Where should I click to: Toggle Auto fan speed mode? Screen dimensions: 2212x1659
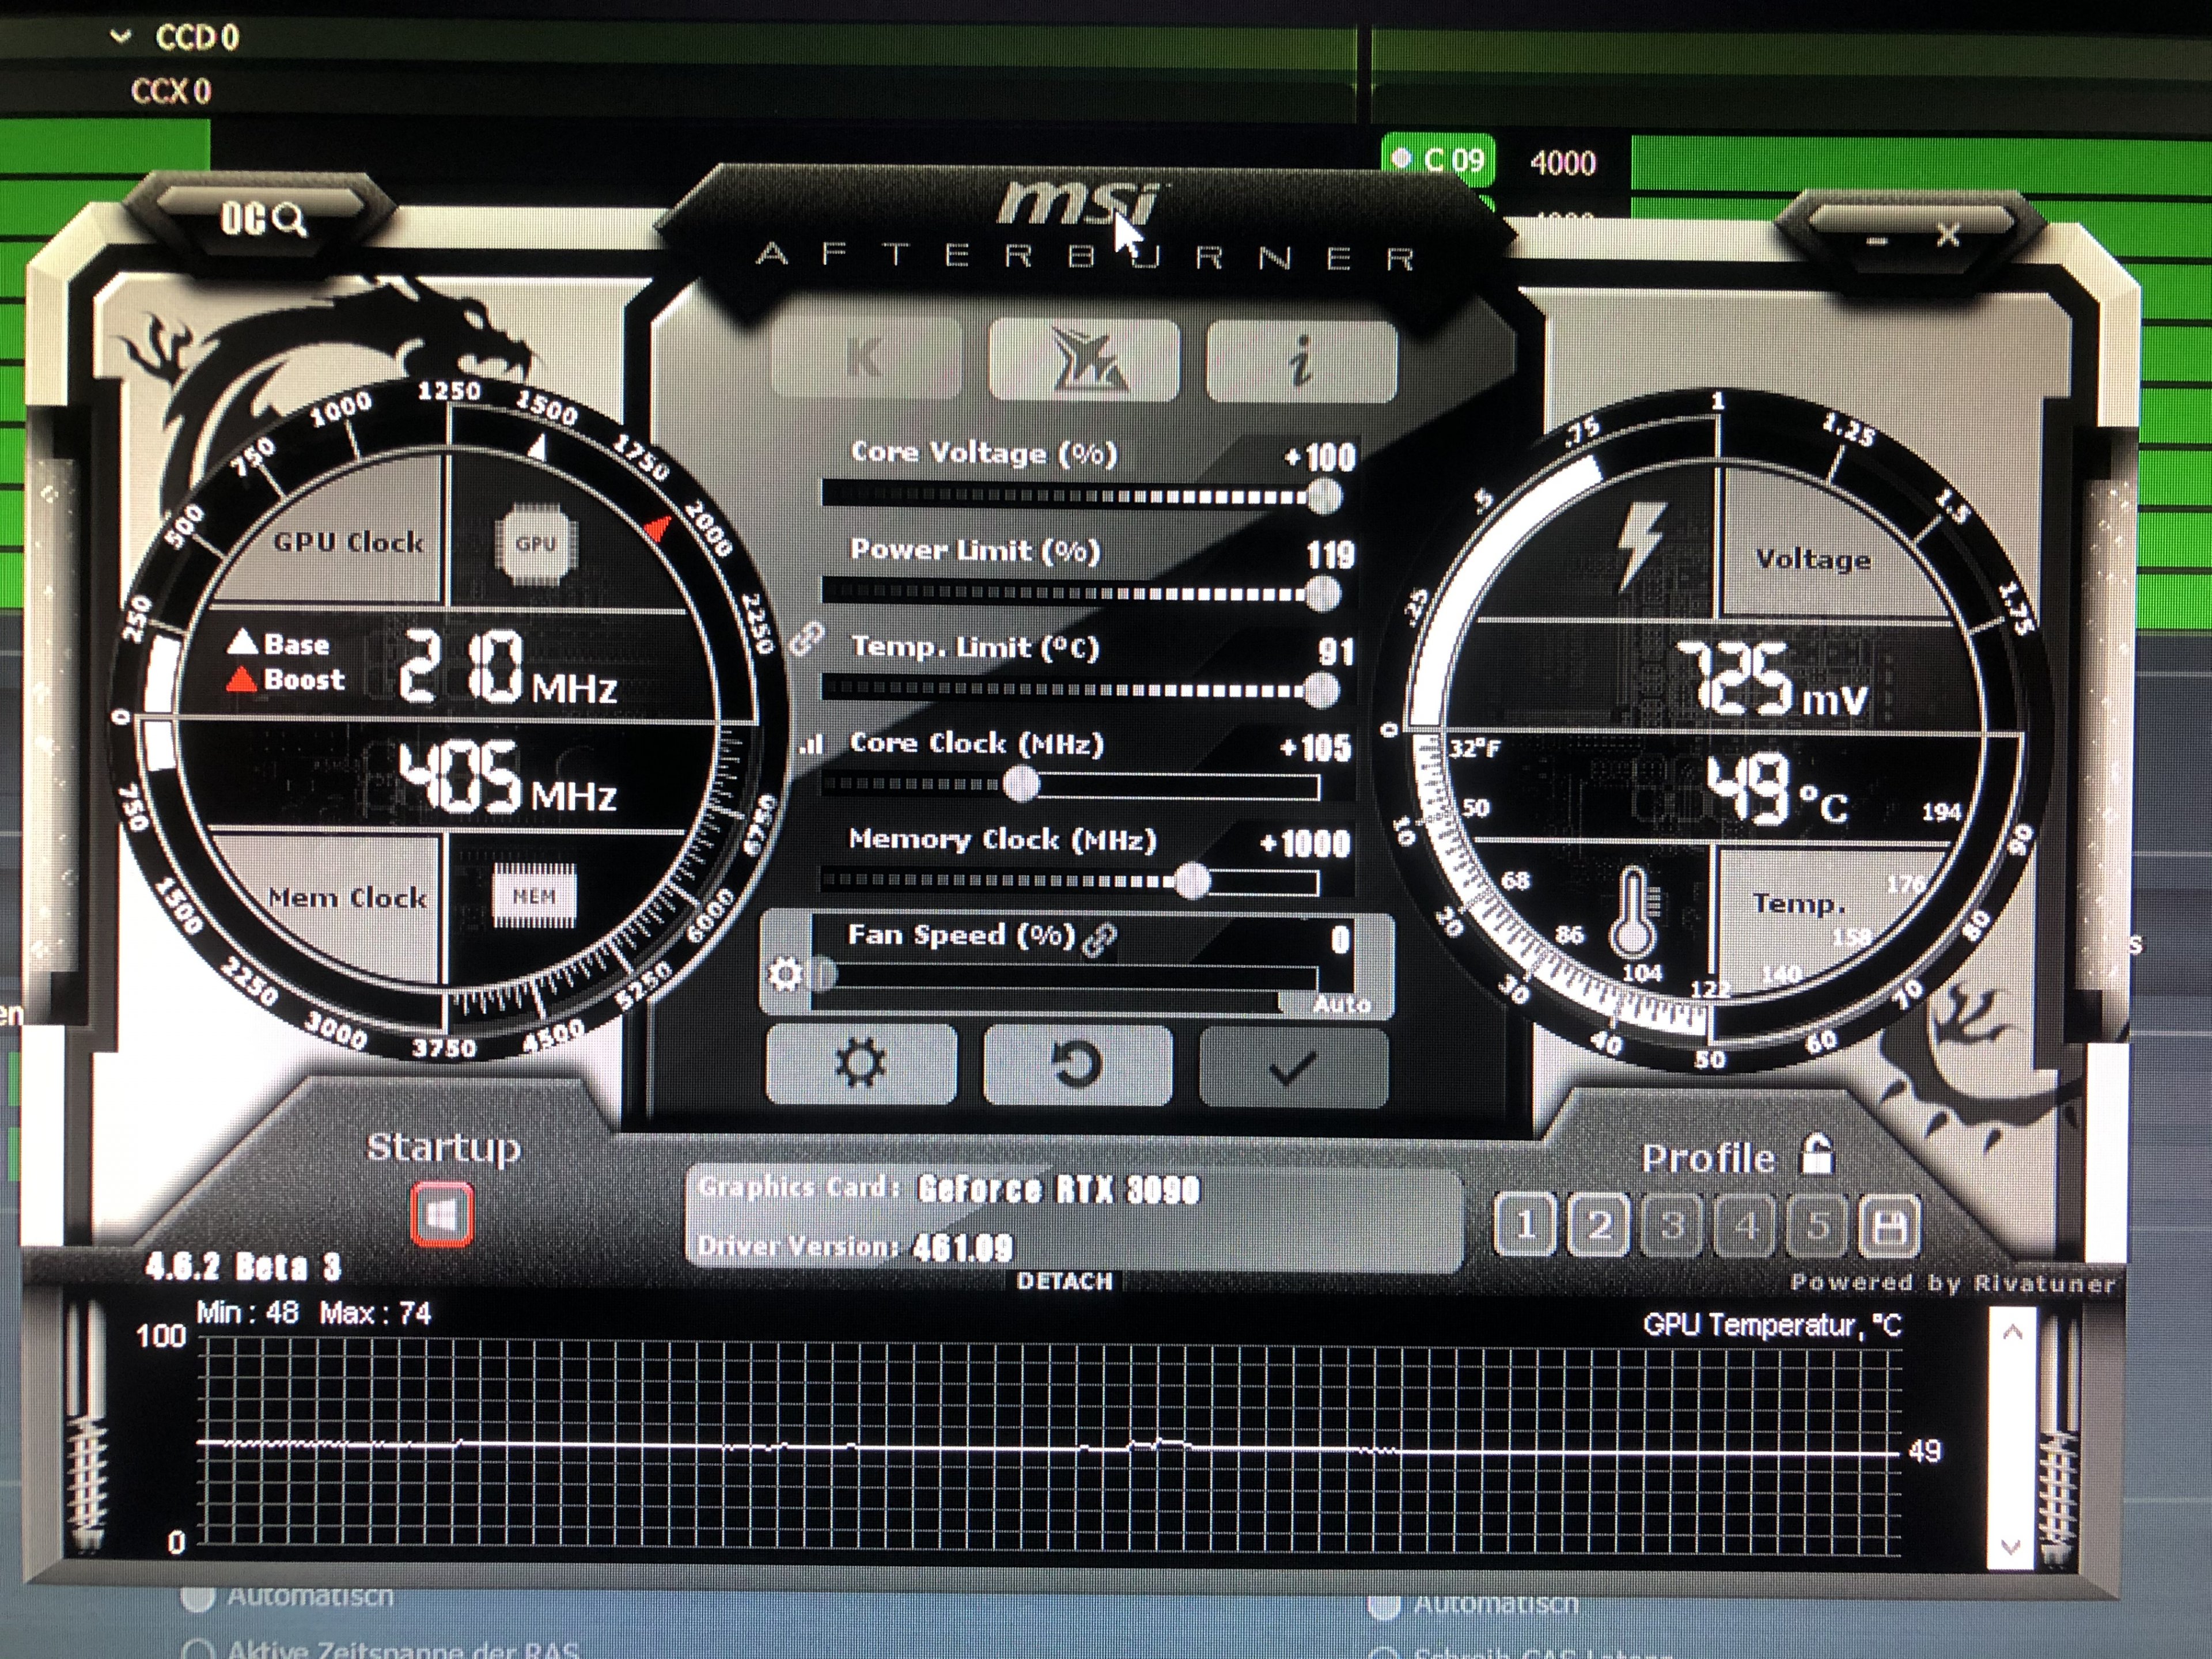pos(1341,1004)
